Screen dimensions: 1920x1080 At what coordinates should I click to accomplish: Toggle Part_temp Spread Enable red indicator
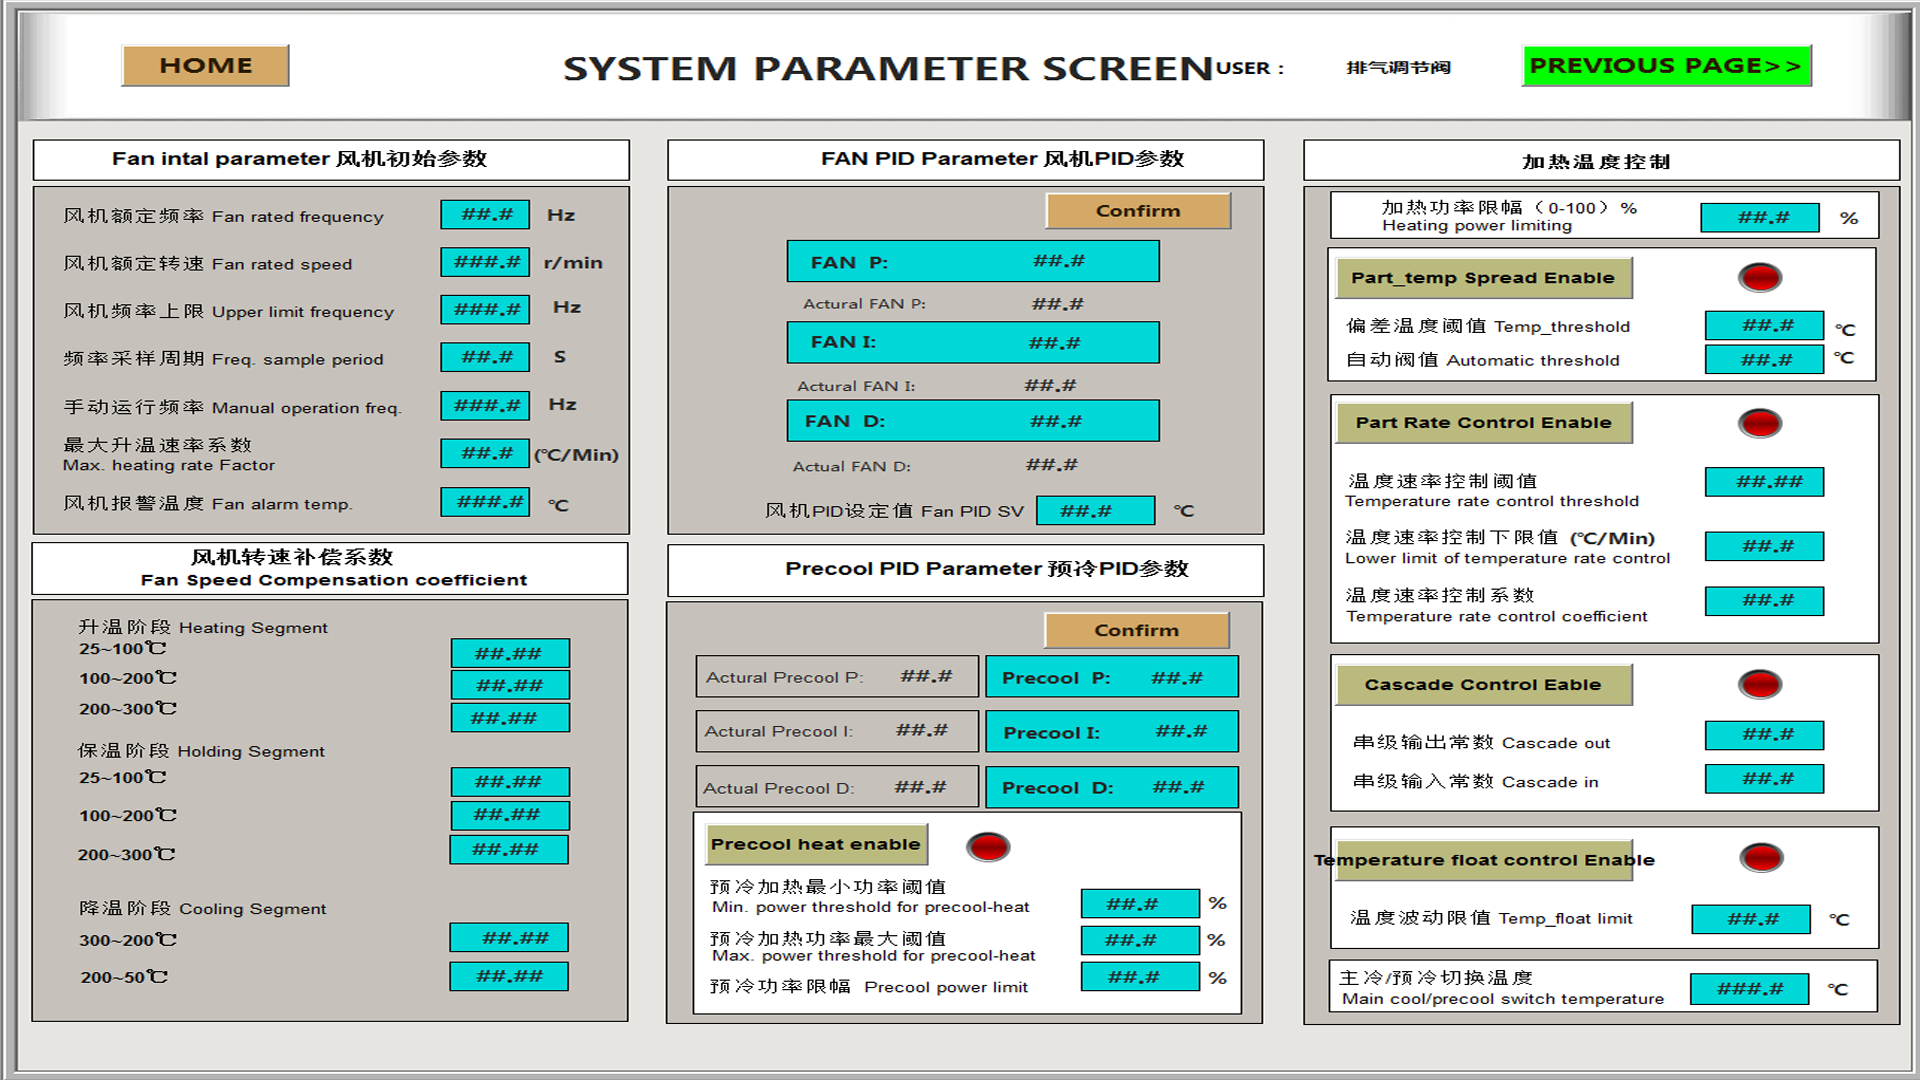point(1759,278)
